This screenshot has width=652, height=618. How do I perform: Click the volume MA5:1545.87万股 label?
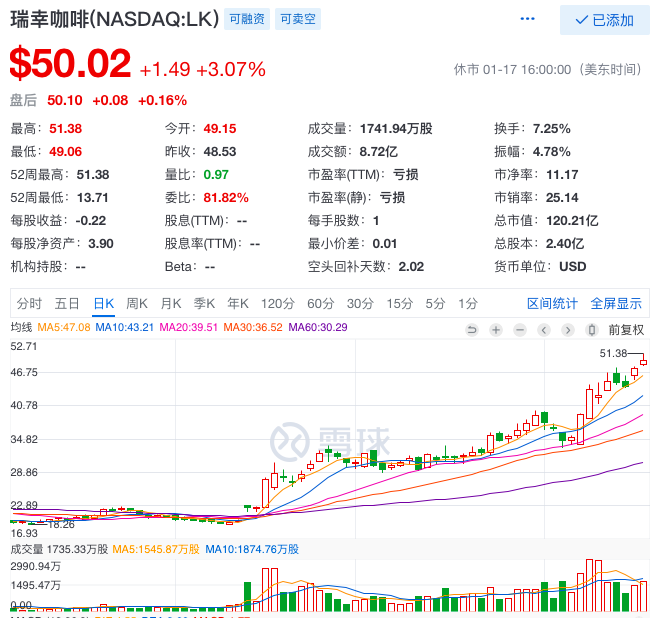pos(156,549)
